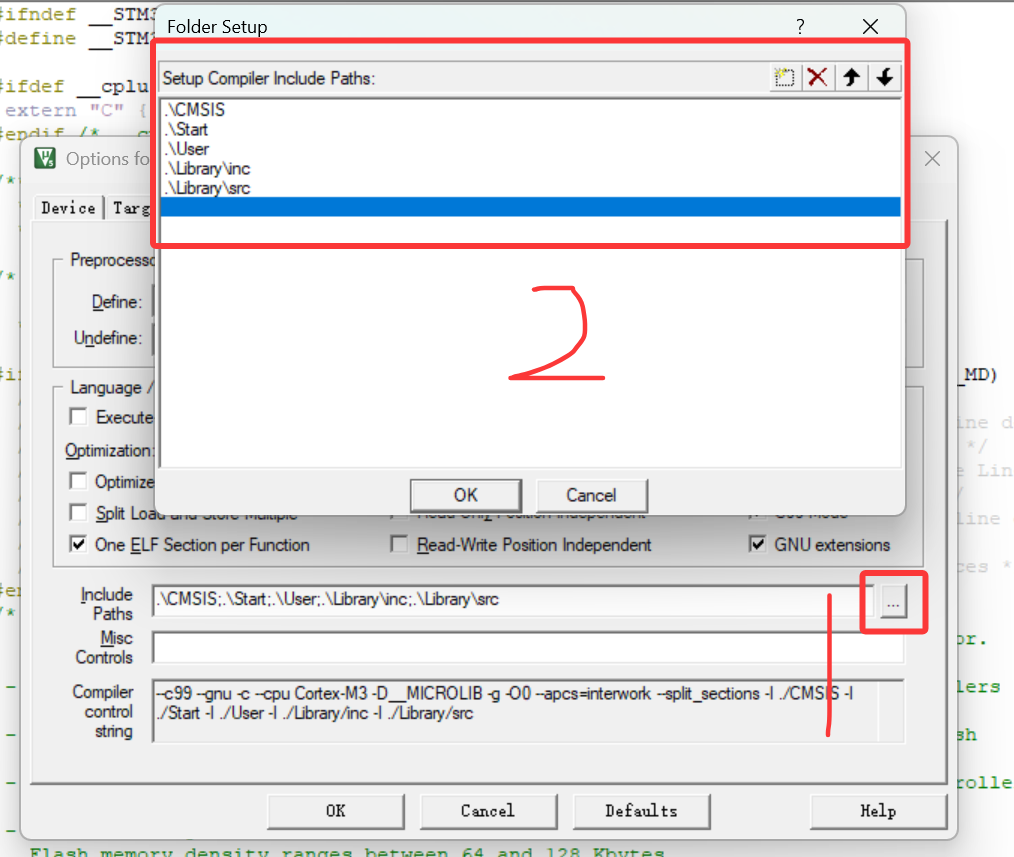Click the Defaults button

click(641, 811)
